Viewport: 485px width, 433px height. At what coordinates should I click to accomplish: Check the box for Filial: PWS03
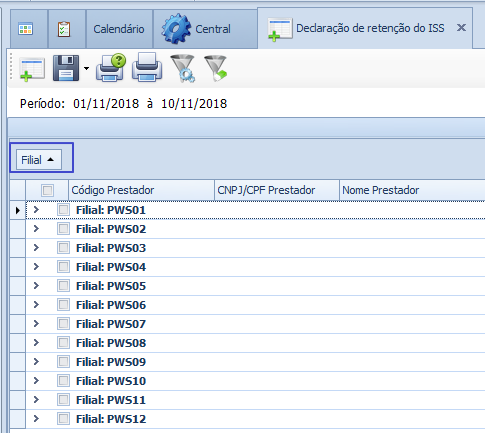coord(63,248)
